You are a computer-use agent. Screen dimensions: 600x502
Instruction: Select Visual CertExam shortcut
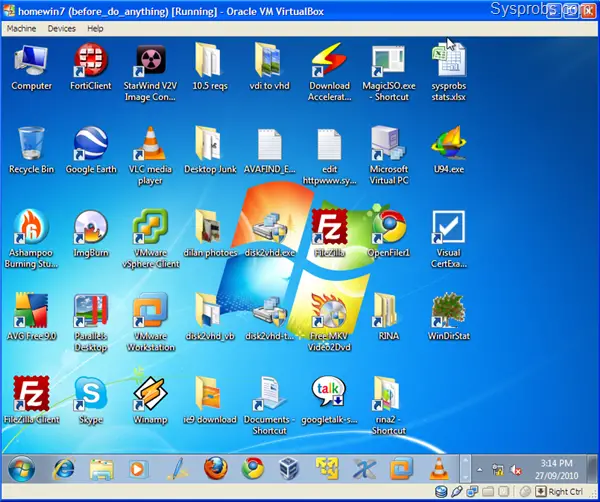click(x=448, y=239)
